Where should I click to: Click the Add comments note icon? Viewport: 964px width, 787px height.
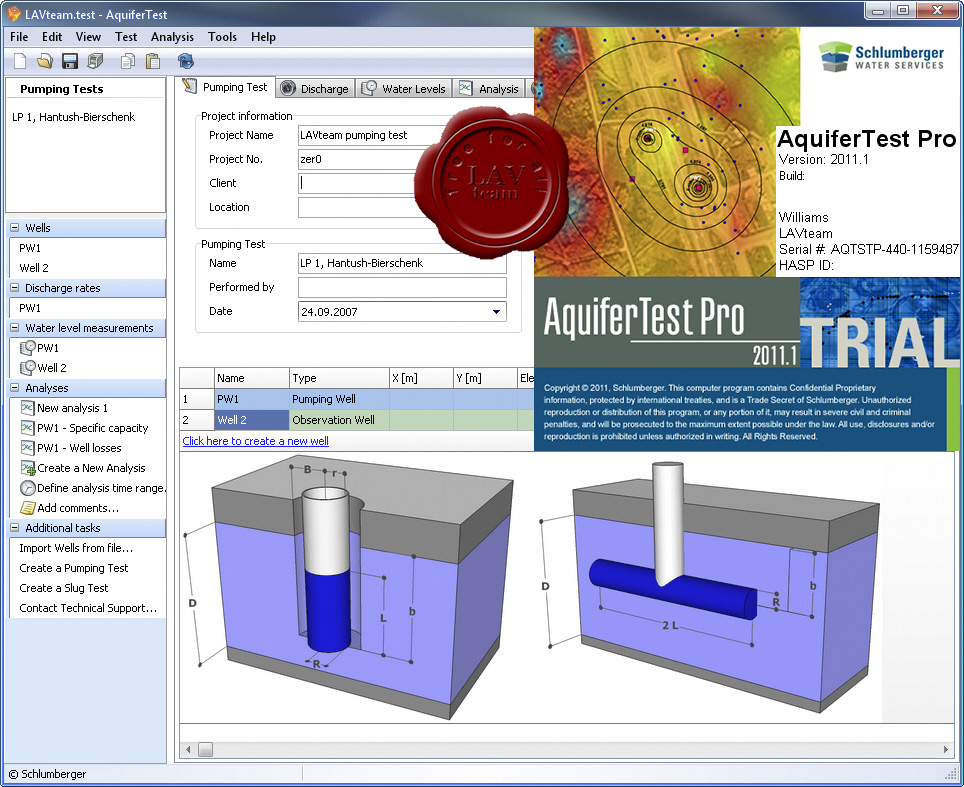point(28,508)
